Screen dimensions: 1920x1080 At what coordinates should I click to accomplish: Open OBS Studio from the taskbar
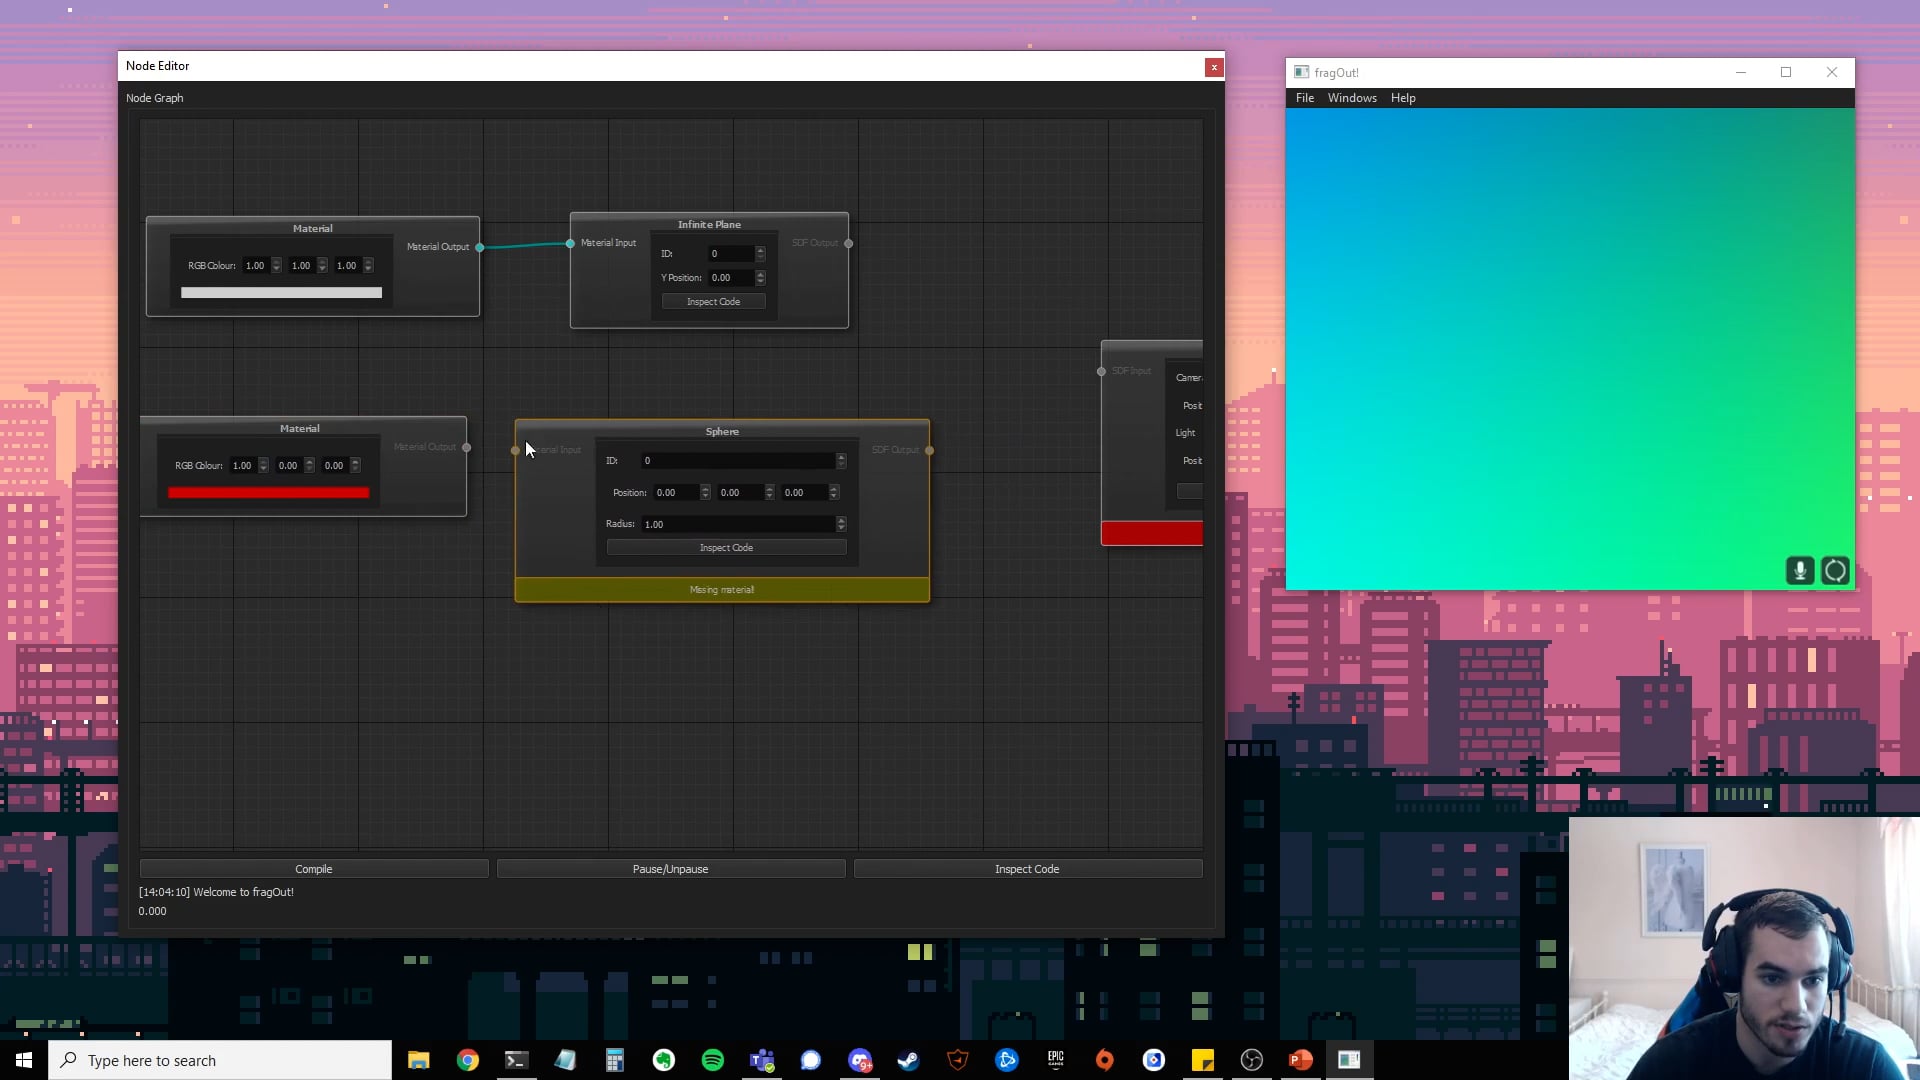1251,1060
